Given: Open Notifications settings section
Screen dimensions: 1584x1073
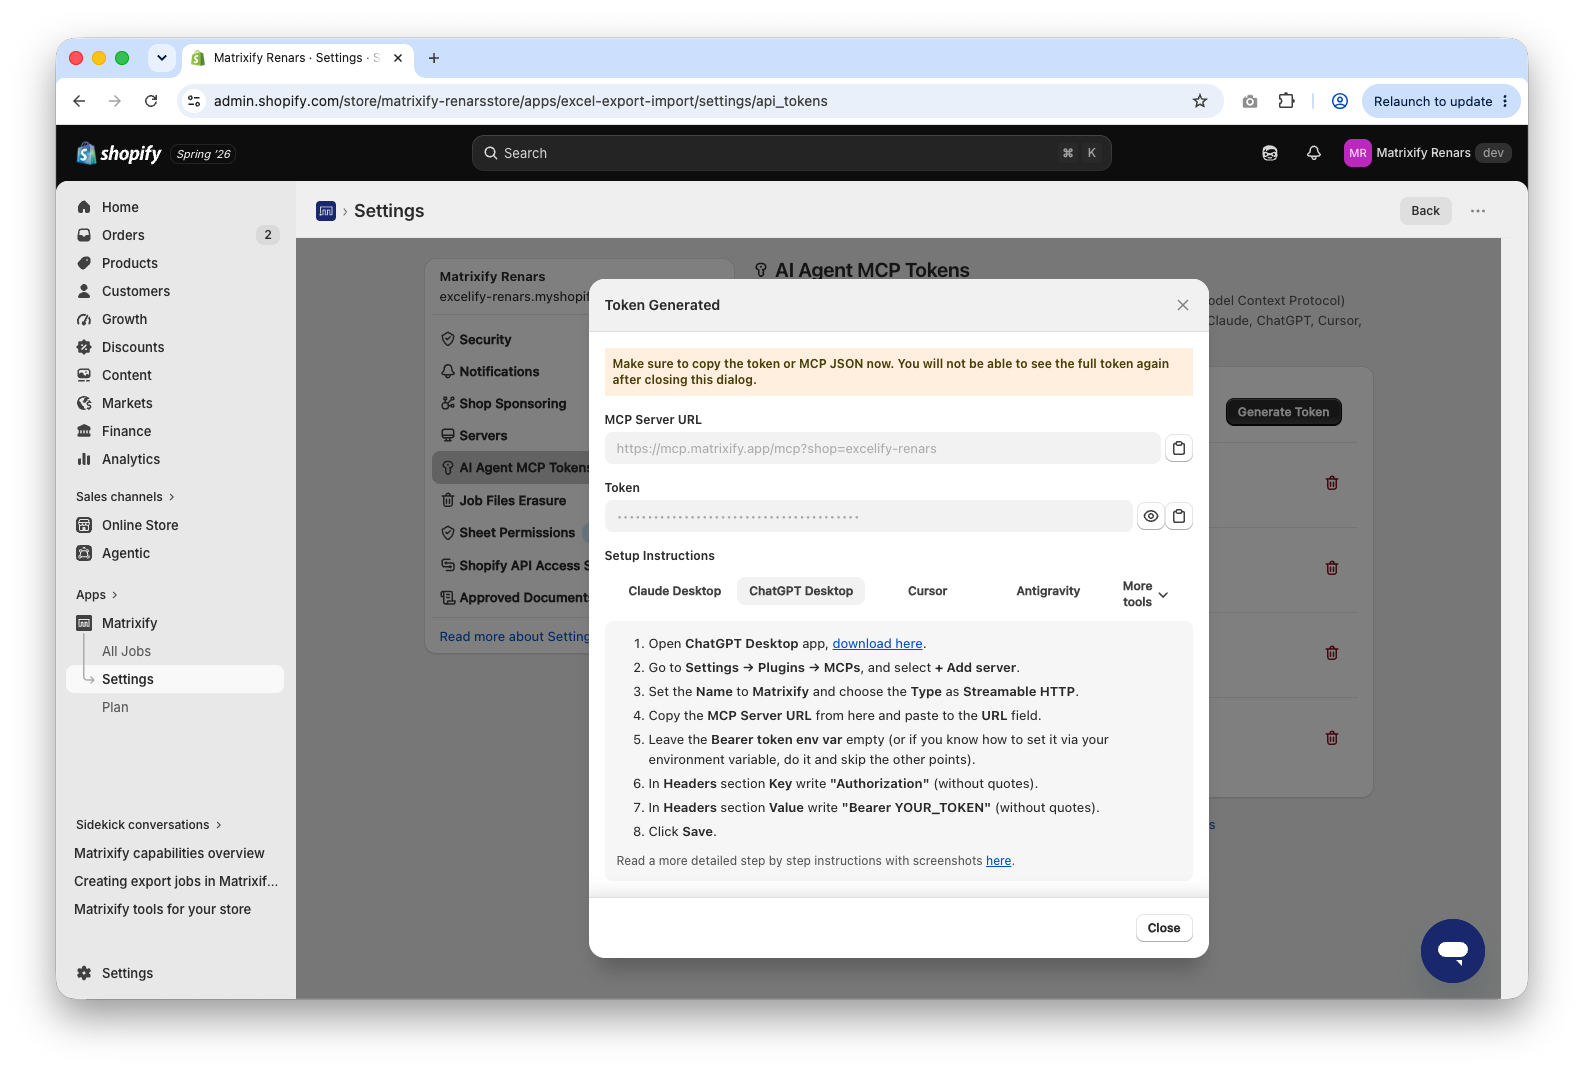Looking at the screenshot, I should pos(499,371).
